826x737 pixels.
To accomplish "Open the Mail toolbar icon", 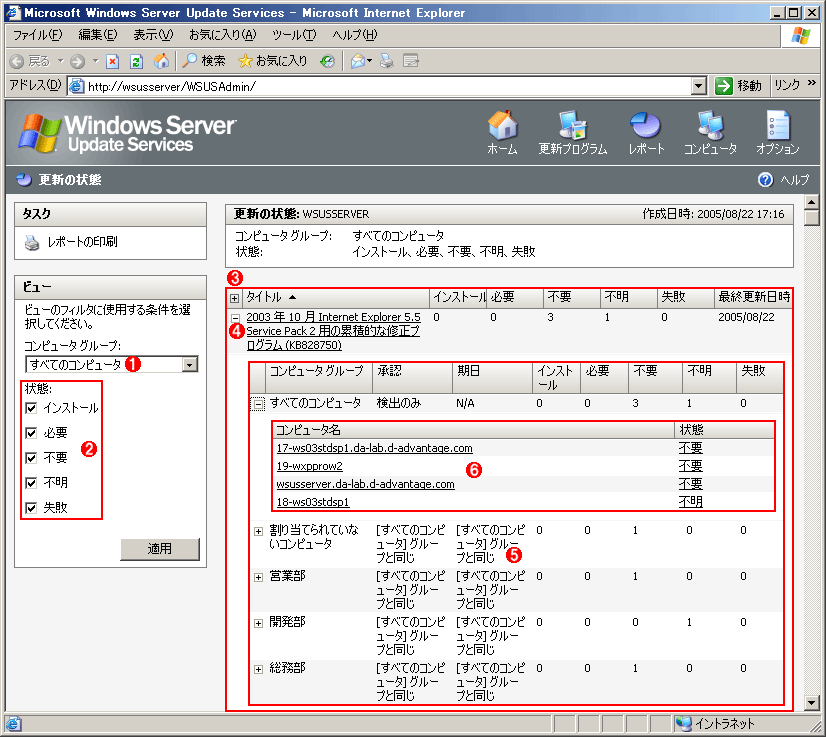I will pyautogui.click(x=358, y=62).
